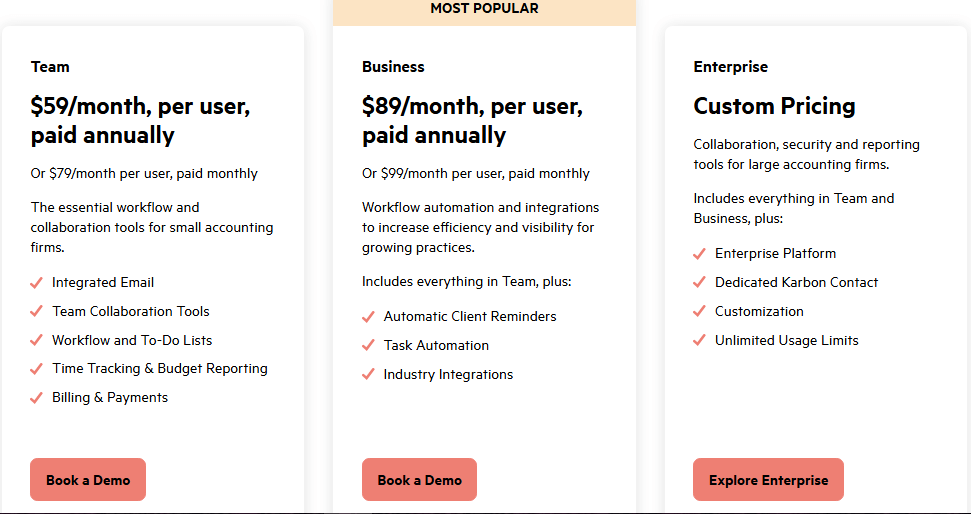The width and height of the screenshot is (971, 514).
Task: Click the Custom Pricing heading
Action: coord(774,106)
